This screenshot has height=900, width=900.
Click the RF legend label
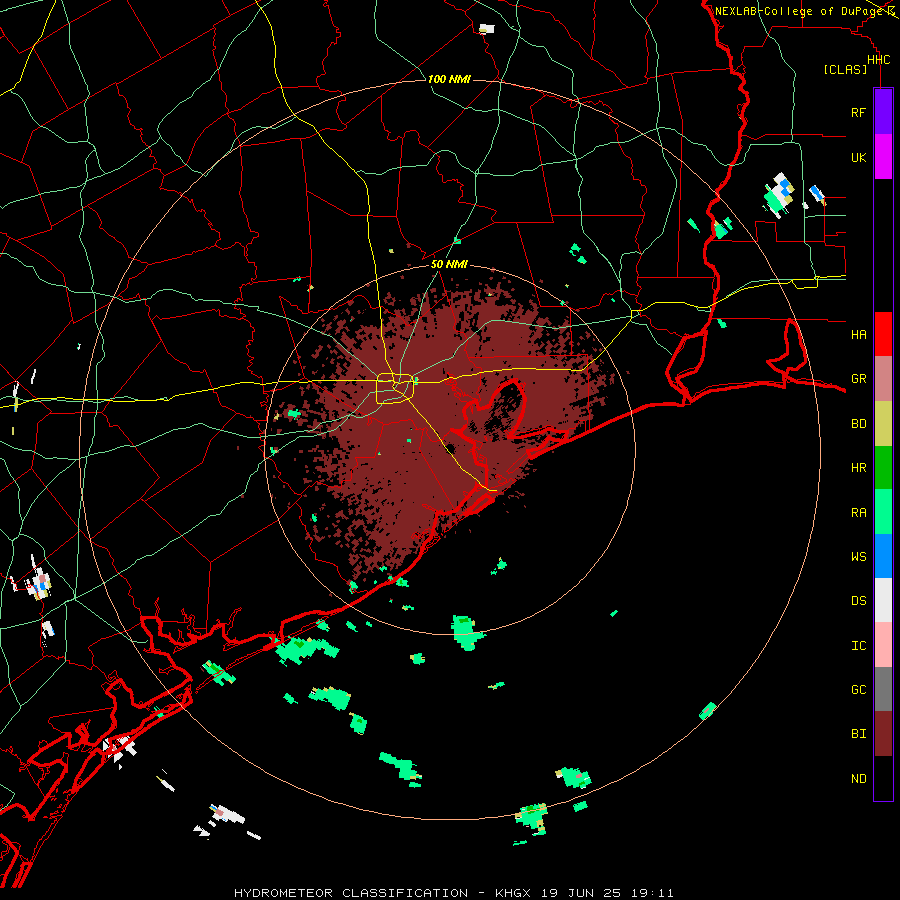tap(858, 112)
